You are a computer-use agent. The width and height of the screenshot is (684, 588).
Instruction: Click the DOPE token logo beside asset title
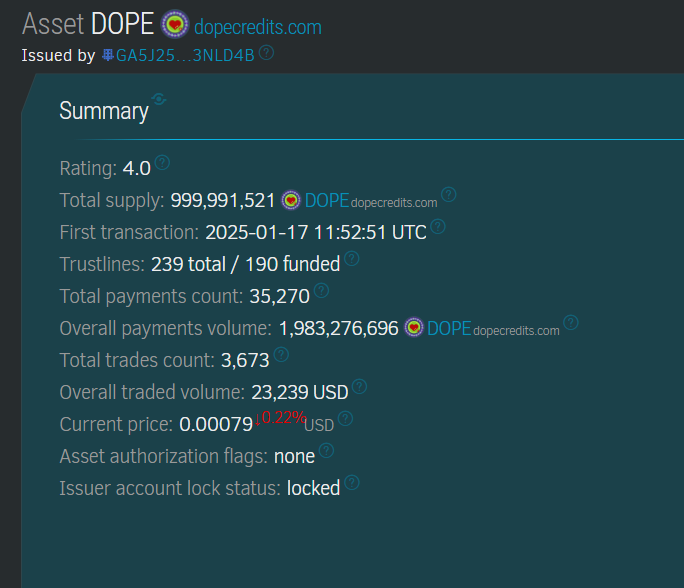tap(175, 24)
